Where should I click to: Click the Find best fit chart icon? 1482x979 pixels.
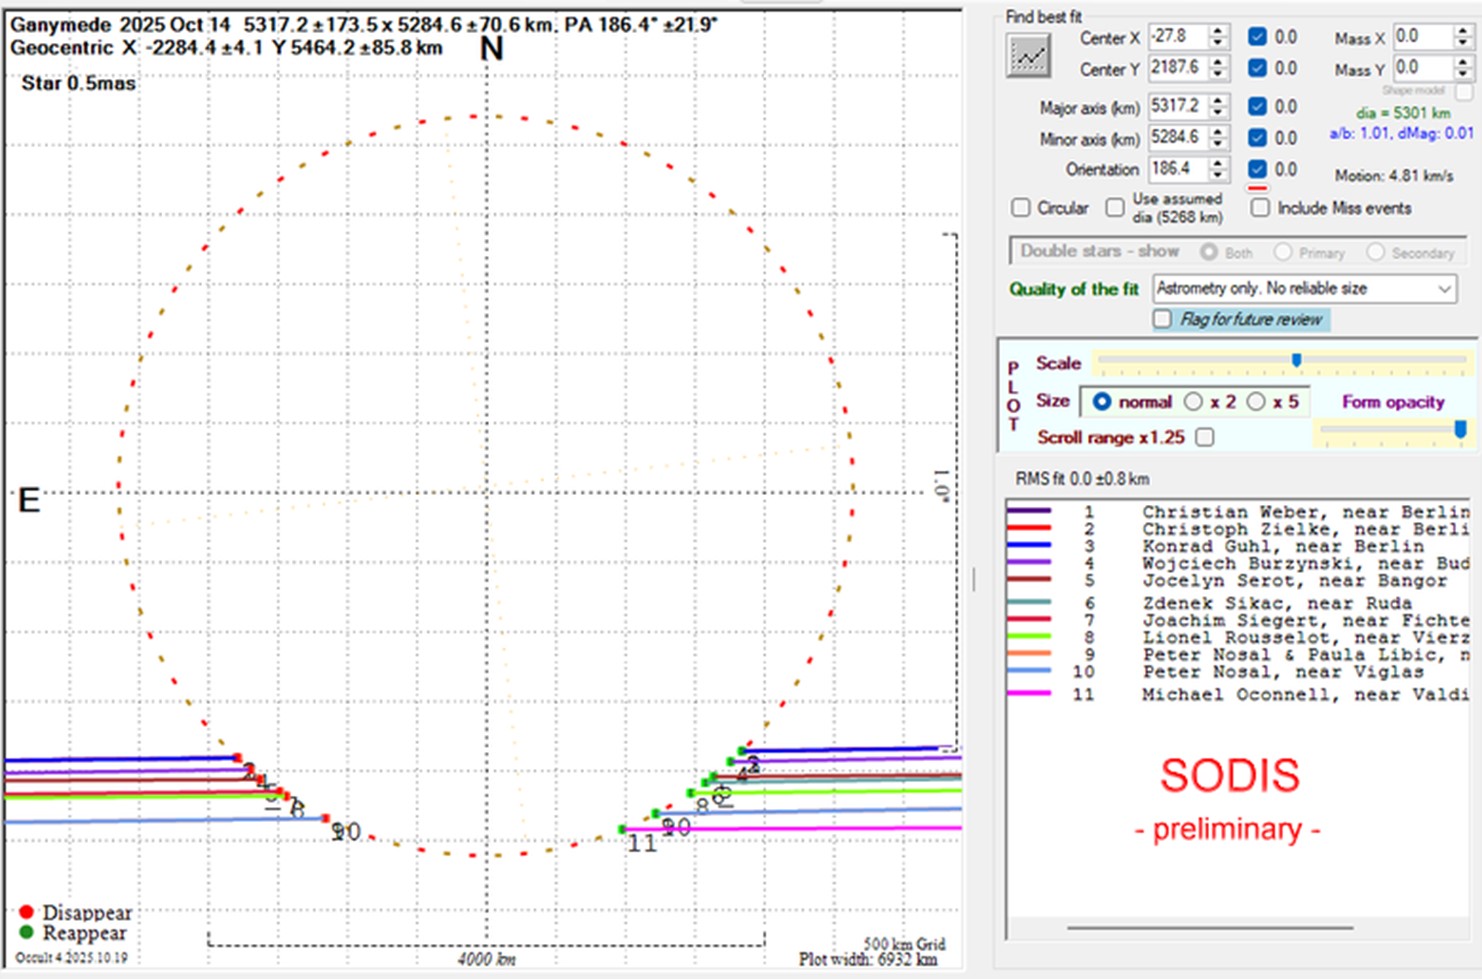coord(1028,55)
